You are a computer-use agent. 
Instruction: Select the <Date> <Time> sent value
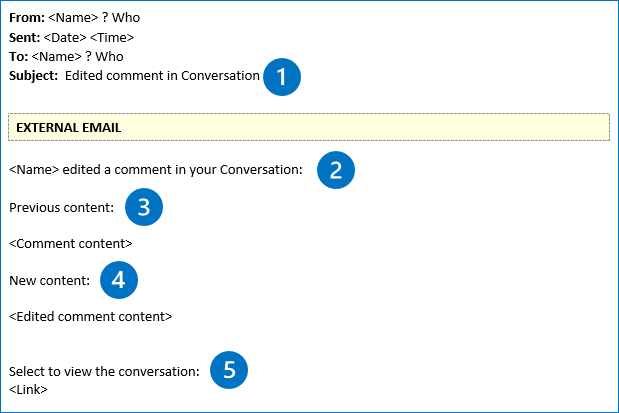coord(89,38)
